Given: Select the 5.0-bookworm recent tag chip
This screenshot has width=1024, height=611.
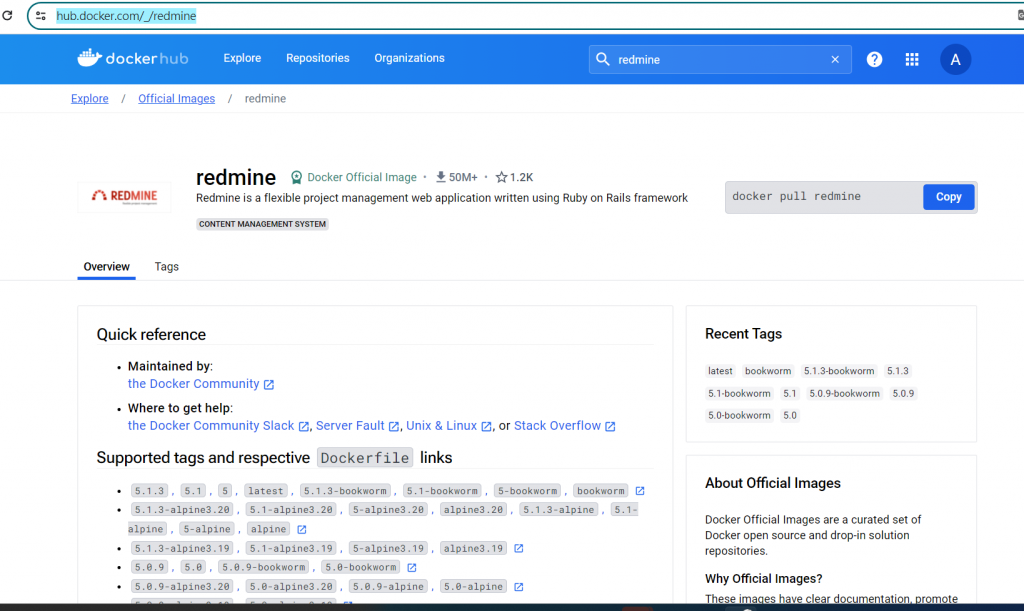Looking at the screenshot, I should (x=739, y=415).
